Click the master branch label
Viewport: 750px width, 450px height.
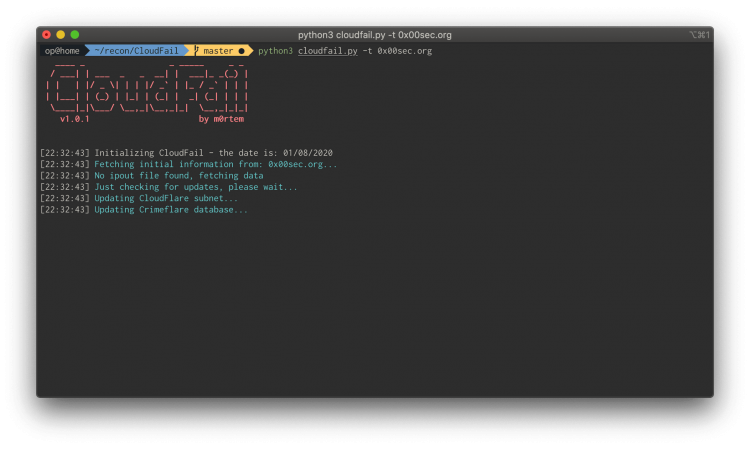[x=218, y=51]
